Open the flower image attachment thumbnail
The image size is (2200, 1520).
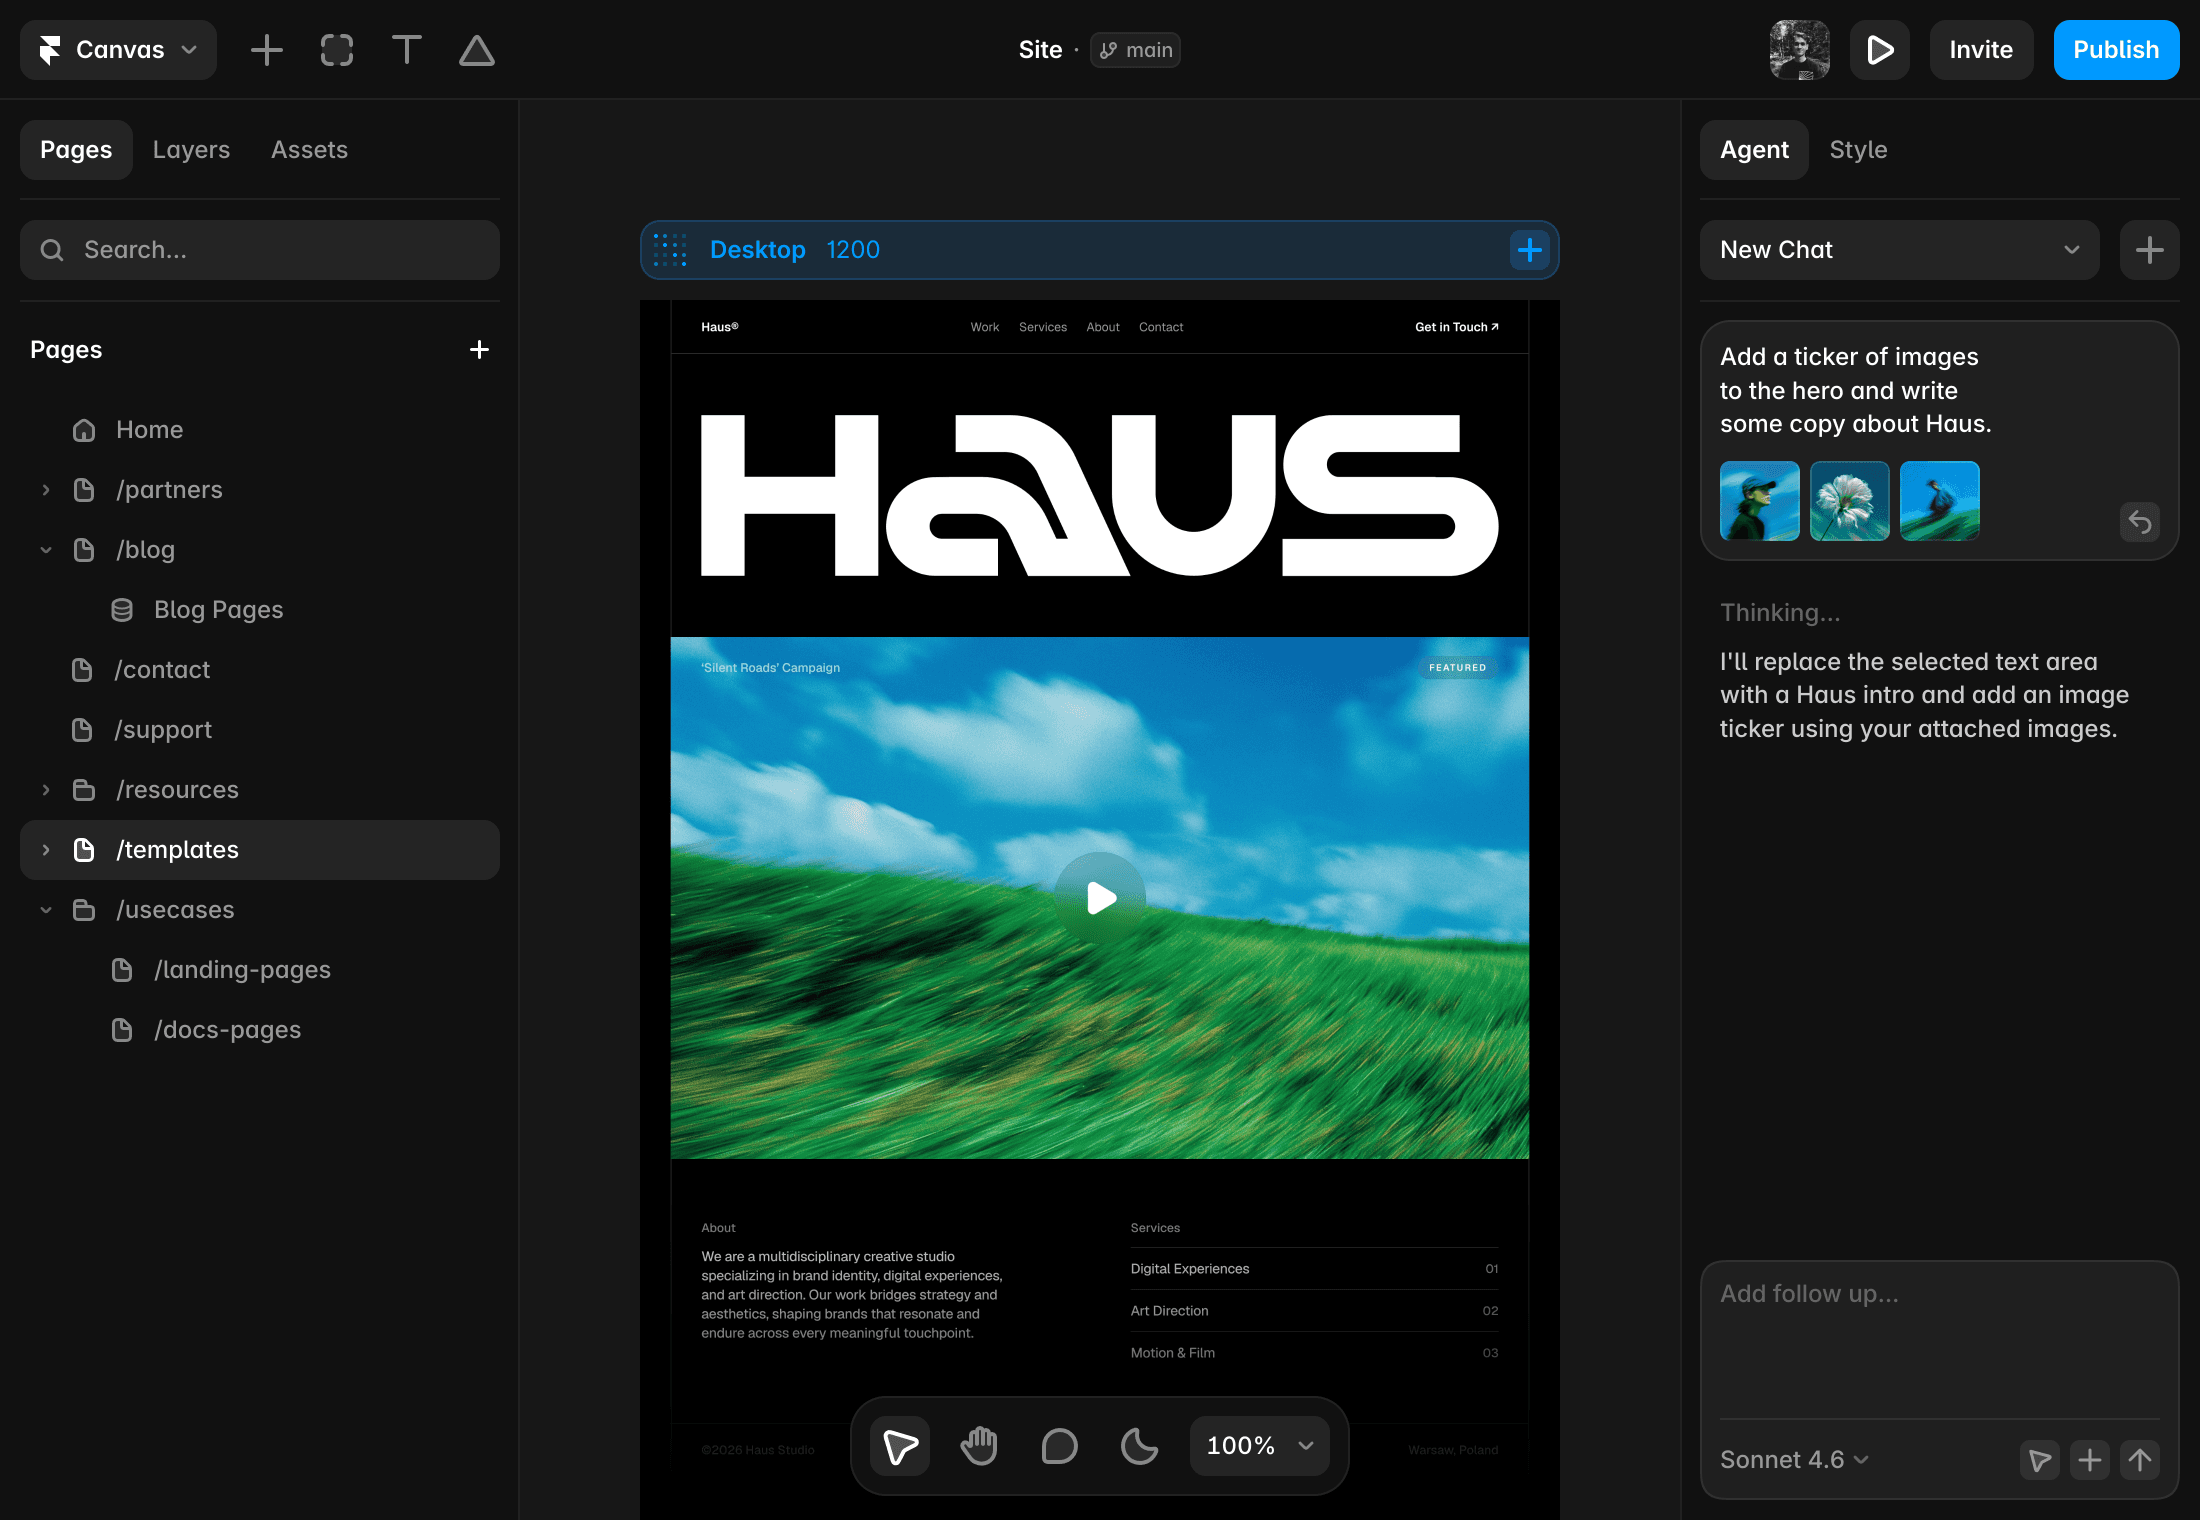click(x=1850, y=501)
